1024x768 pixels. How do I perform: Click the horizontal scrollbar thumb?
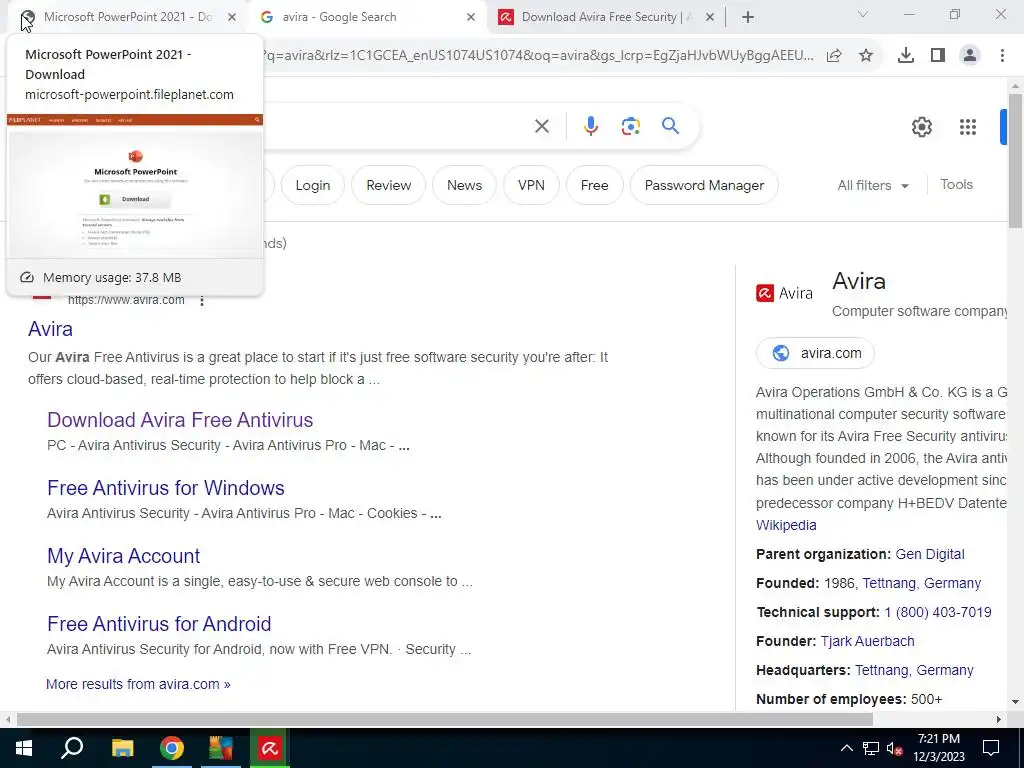pyautogui.click(x=445, y=720)
